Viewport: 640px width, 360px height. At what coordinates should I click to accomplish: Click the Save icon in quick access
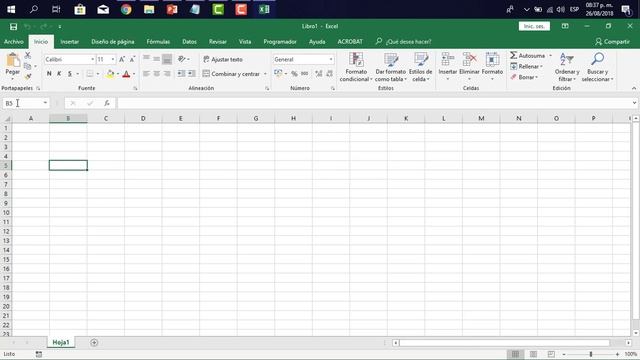pyautogui.click(x=13, y=27)
